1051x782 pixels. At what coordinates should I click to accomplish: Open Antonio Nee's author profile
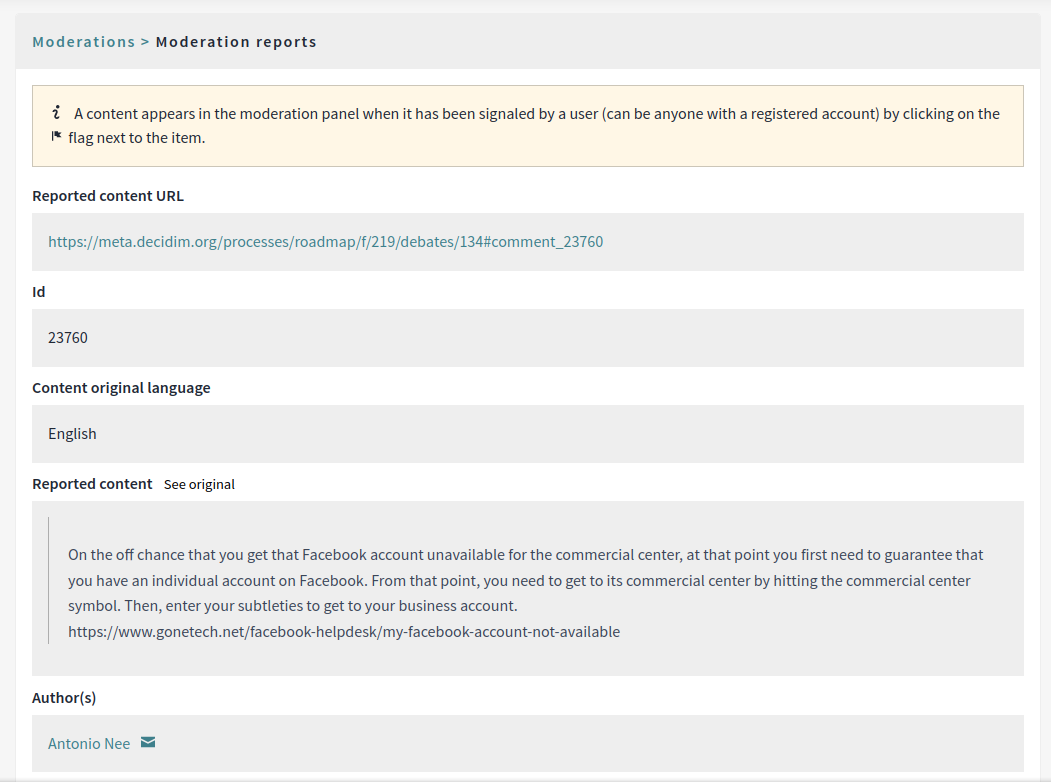(89, 744)
